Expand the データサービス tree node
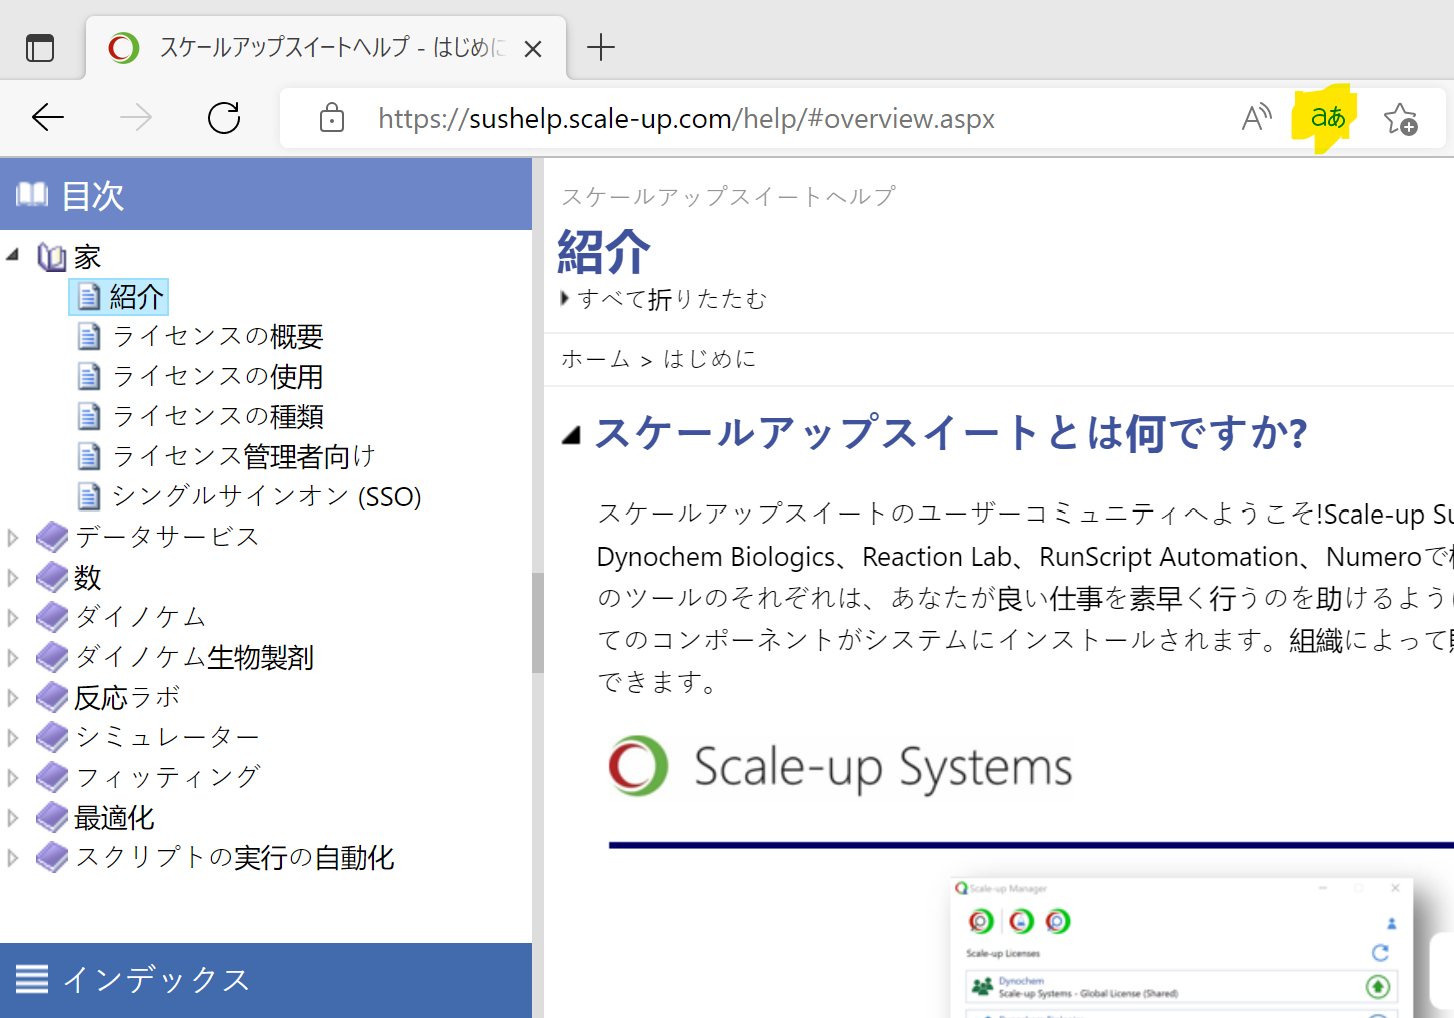 [13, 536]
